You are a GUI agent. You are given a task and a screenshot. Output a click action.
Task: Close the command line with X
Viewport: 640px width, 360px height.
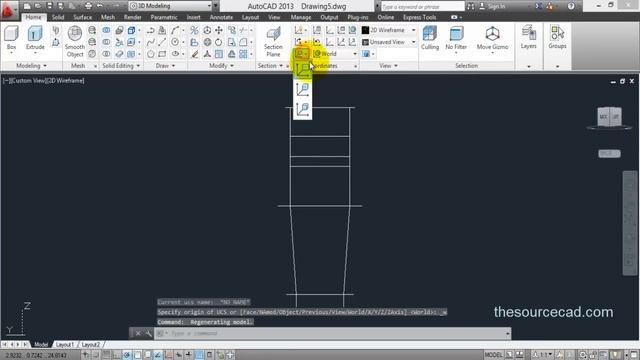(x=138, y=333)
